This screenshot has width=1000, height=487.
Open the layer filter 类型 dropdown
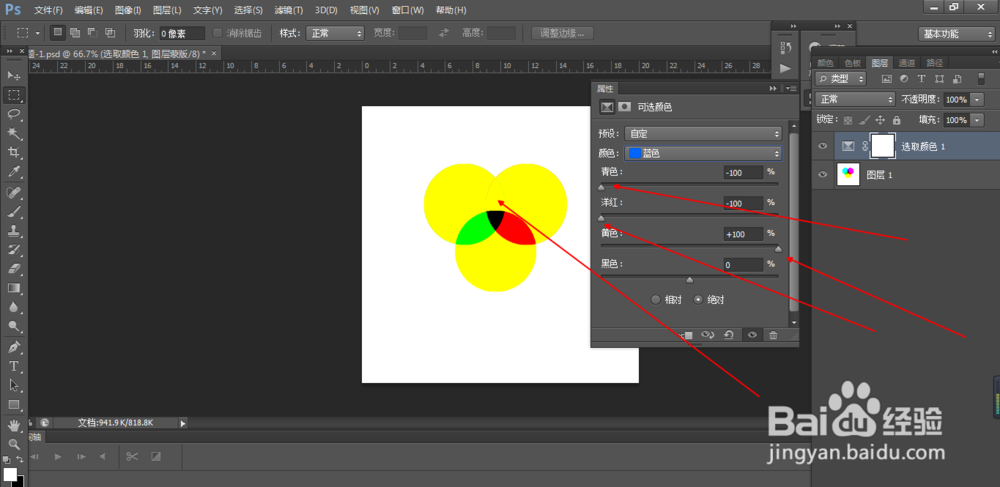click(x=841, y=79)
